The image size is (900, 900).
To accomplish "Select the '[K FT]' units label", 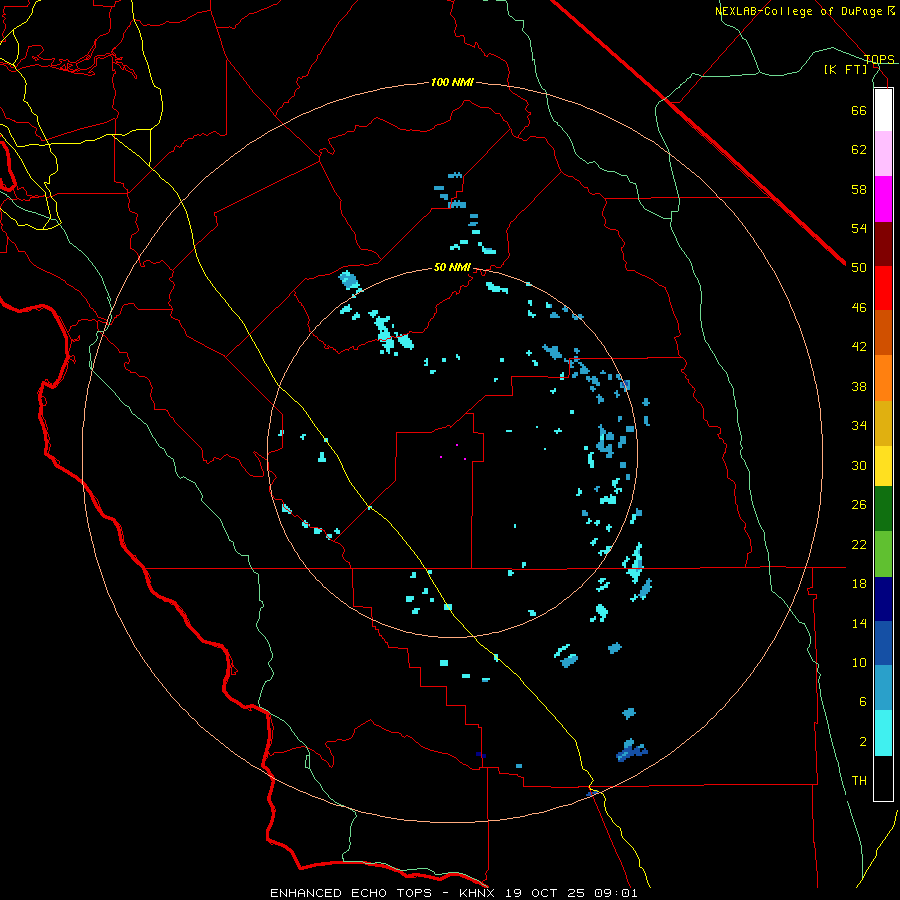I will click(845, 69).
